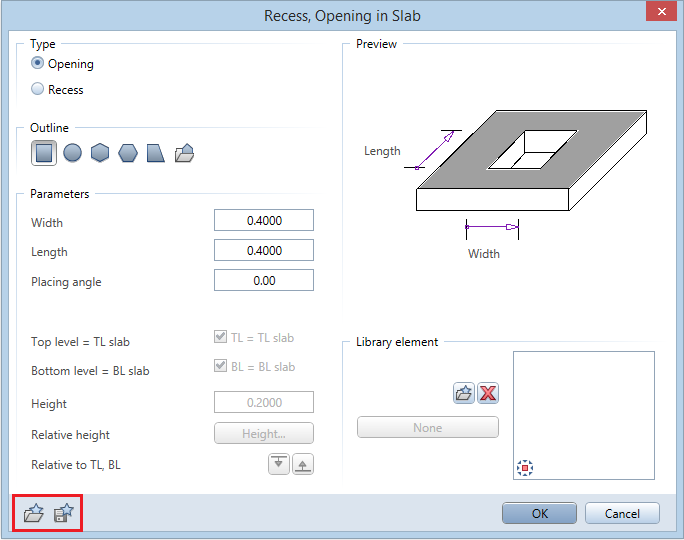Click the 'Placing angle' label
The image size is (684, 540).
[x=66, y=282]
